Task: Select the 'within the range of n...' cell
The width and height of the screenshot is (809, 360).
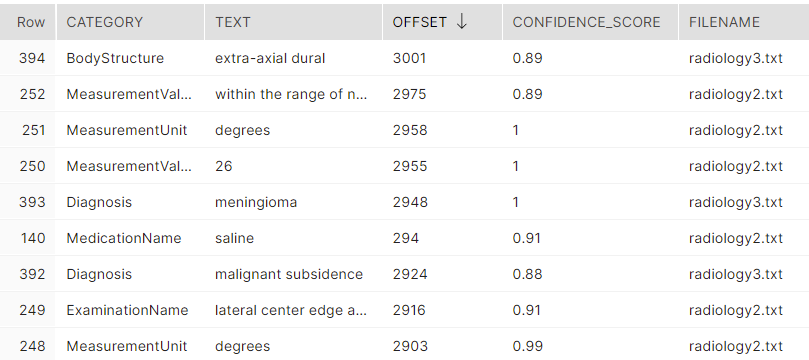Action: [x=291, y=94]
